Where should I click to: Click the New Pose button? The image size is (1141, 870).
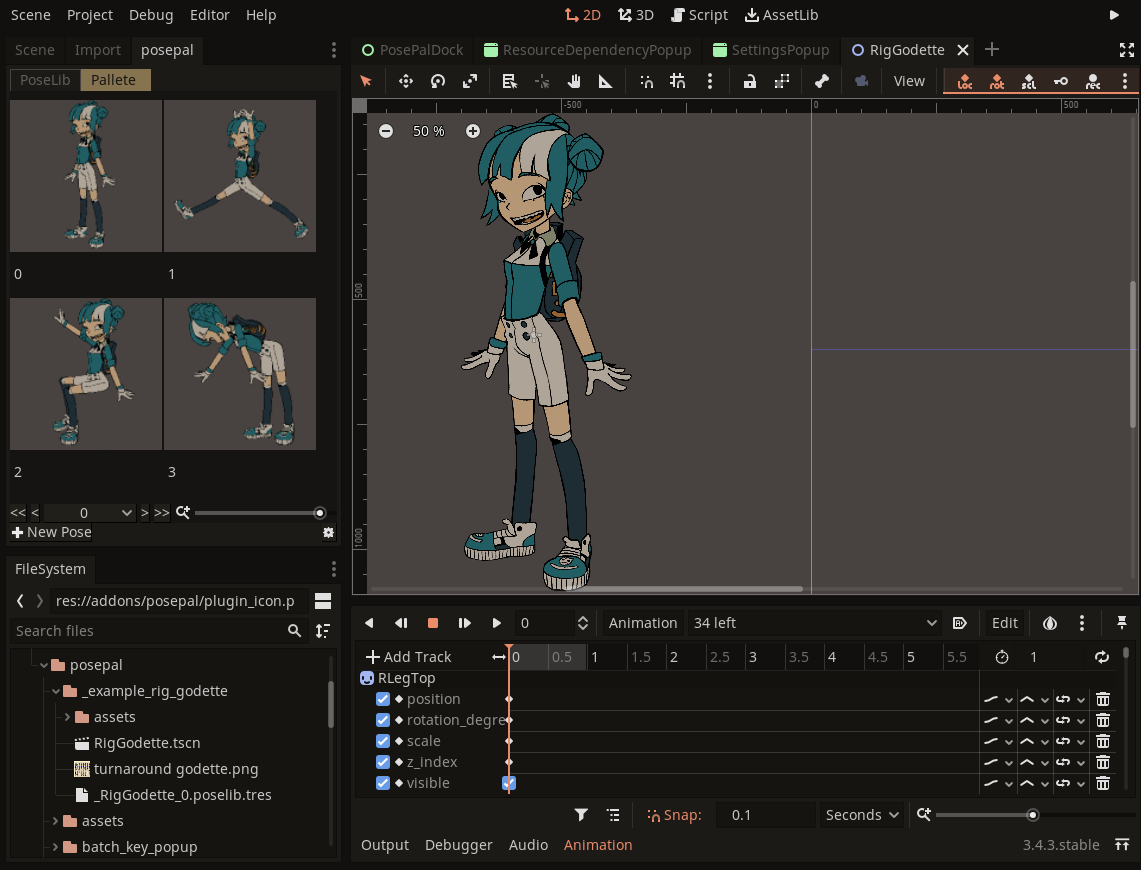[52, 532]
